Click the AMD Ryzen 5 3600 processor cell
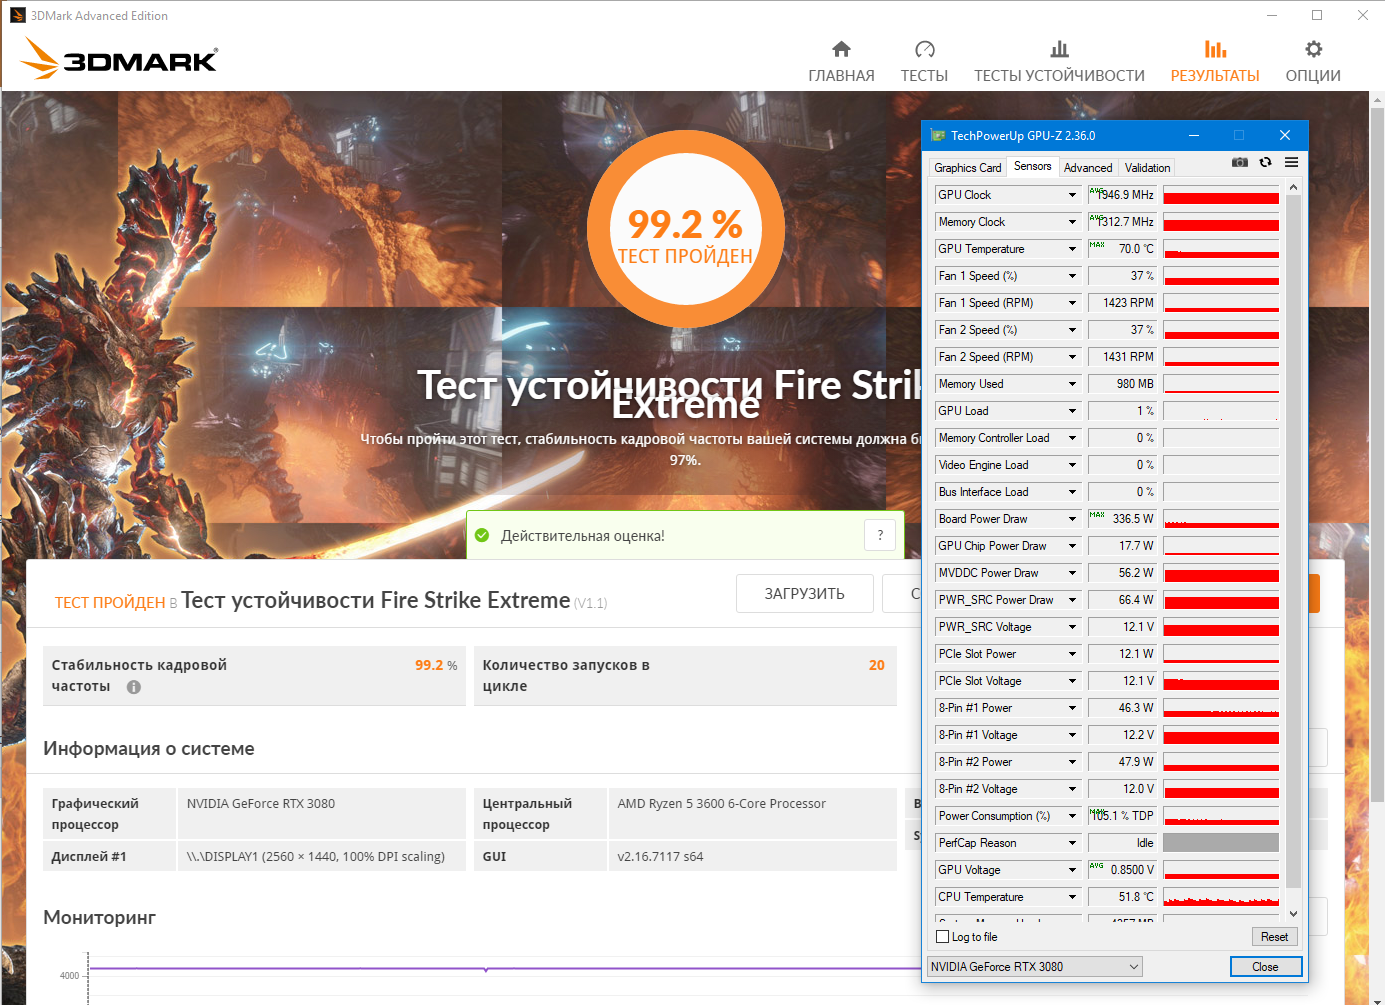This screenshot has width=1385, height=1005. pyautogui.click(x=753, y=814)
